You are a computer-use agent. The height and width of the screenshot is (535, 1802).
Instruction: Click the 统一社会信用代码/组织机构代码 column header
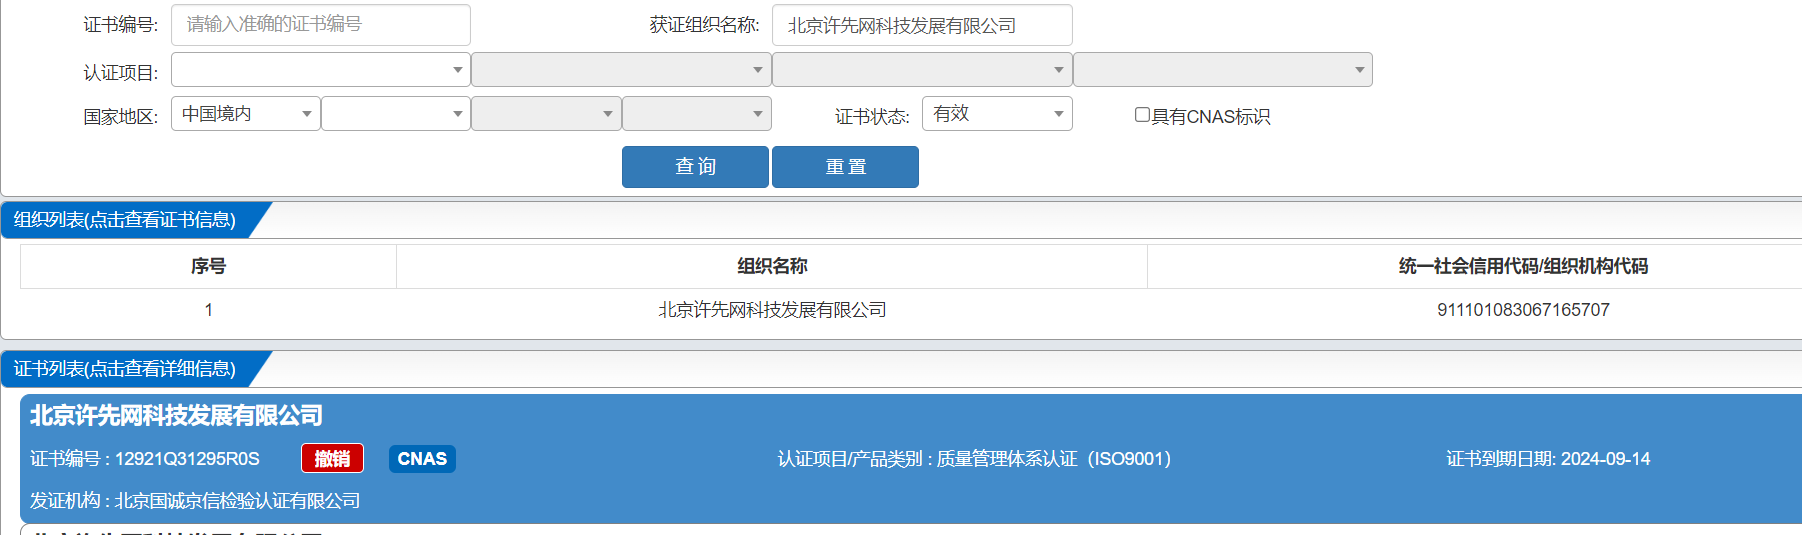pos(1523,266)
